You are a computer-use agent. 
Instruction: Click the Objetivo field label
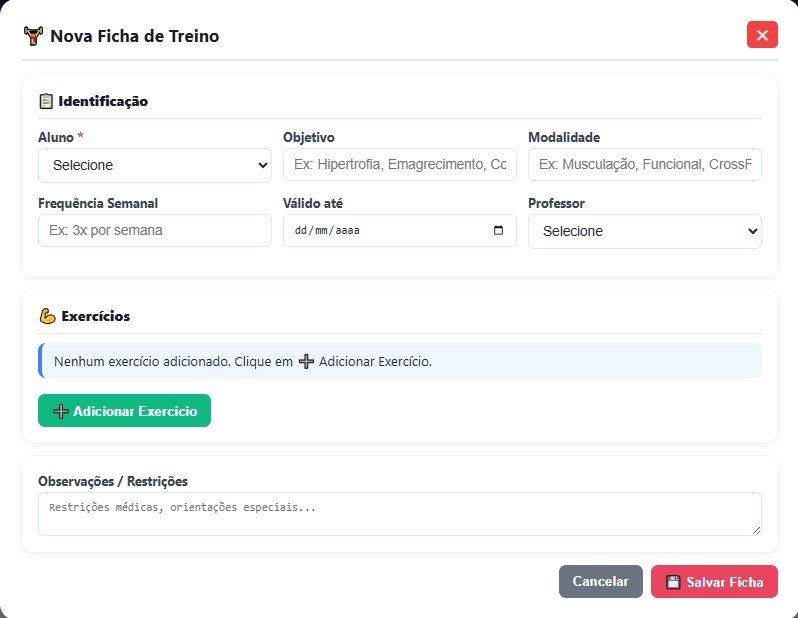(x=308, y=137)
